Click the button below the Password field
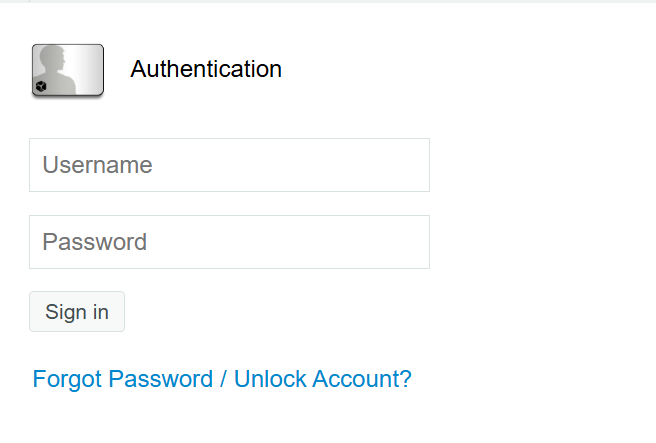 [x=77, y=312]
